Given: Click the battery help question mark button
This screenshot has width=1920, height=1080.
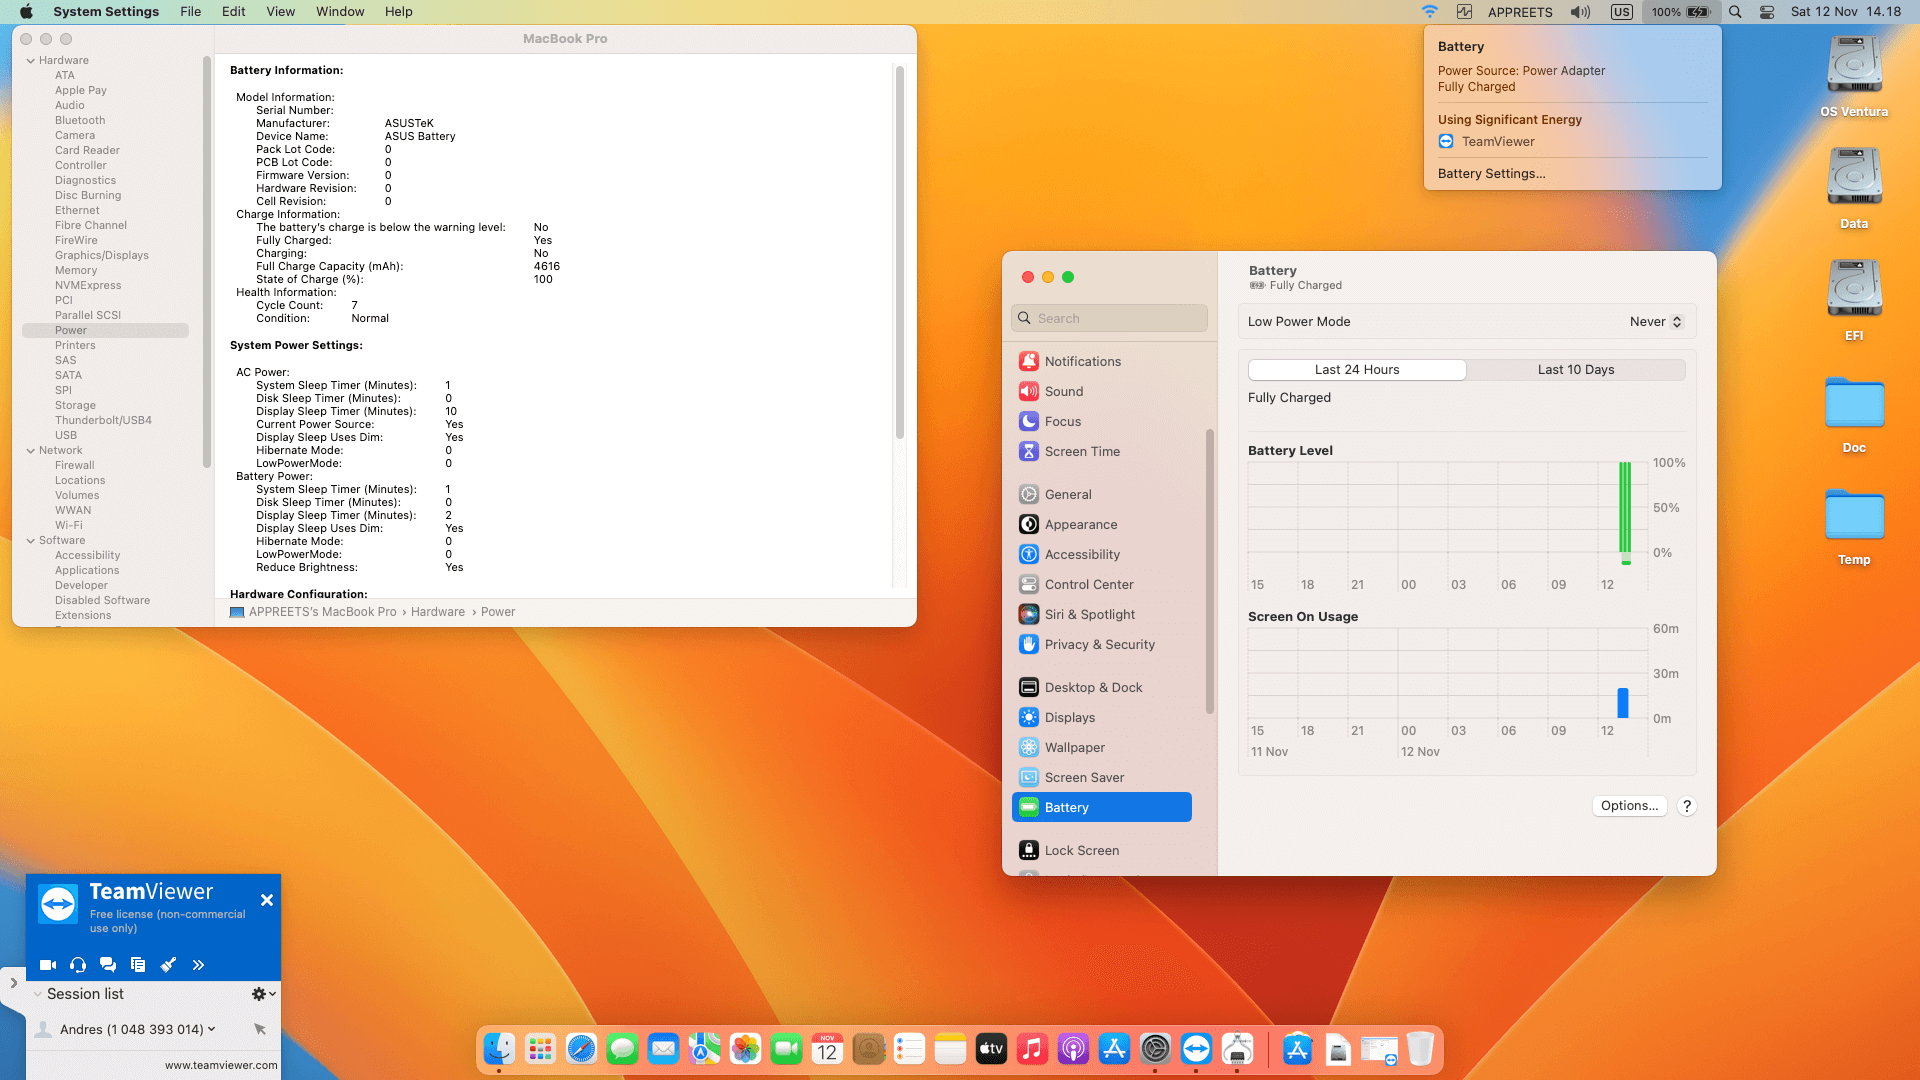Looking at the screenshot, I should (1687, 806).
